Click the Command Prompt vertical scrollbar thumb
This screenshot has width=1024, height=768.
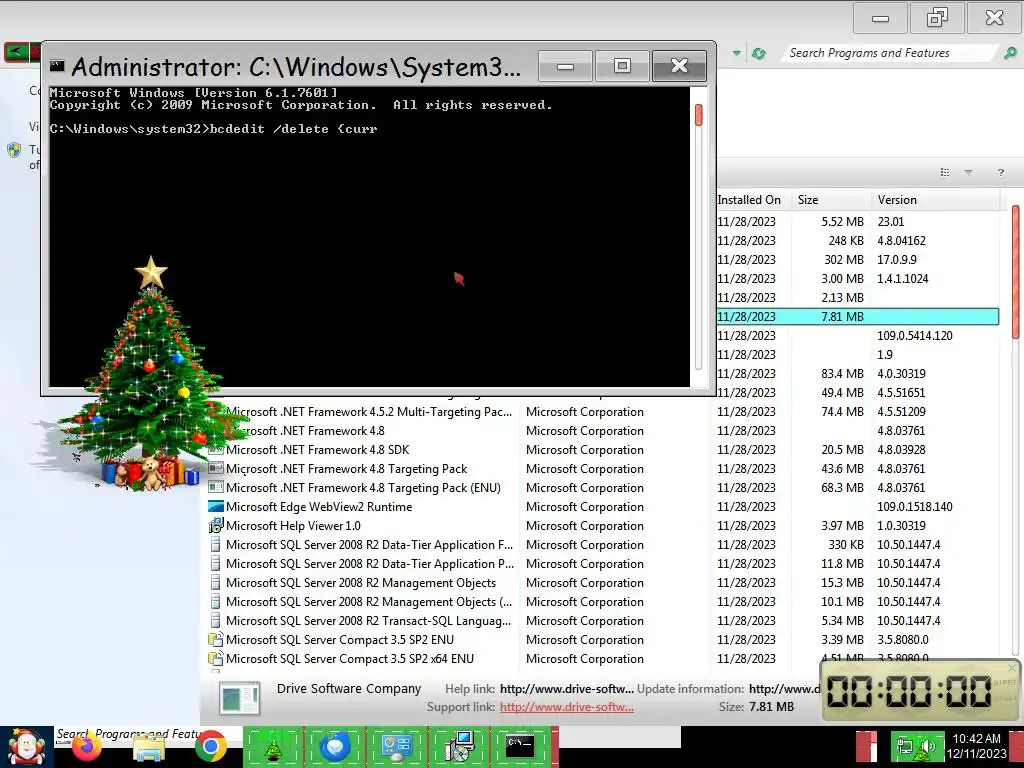(x=698, y=115)
